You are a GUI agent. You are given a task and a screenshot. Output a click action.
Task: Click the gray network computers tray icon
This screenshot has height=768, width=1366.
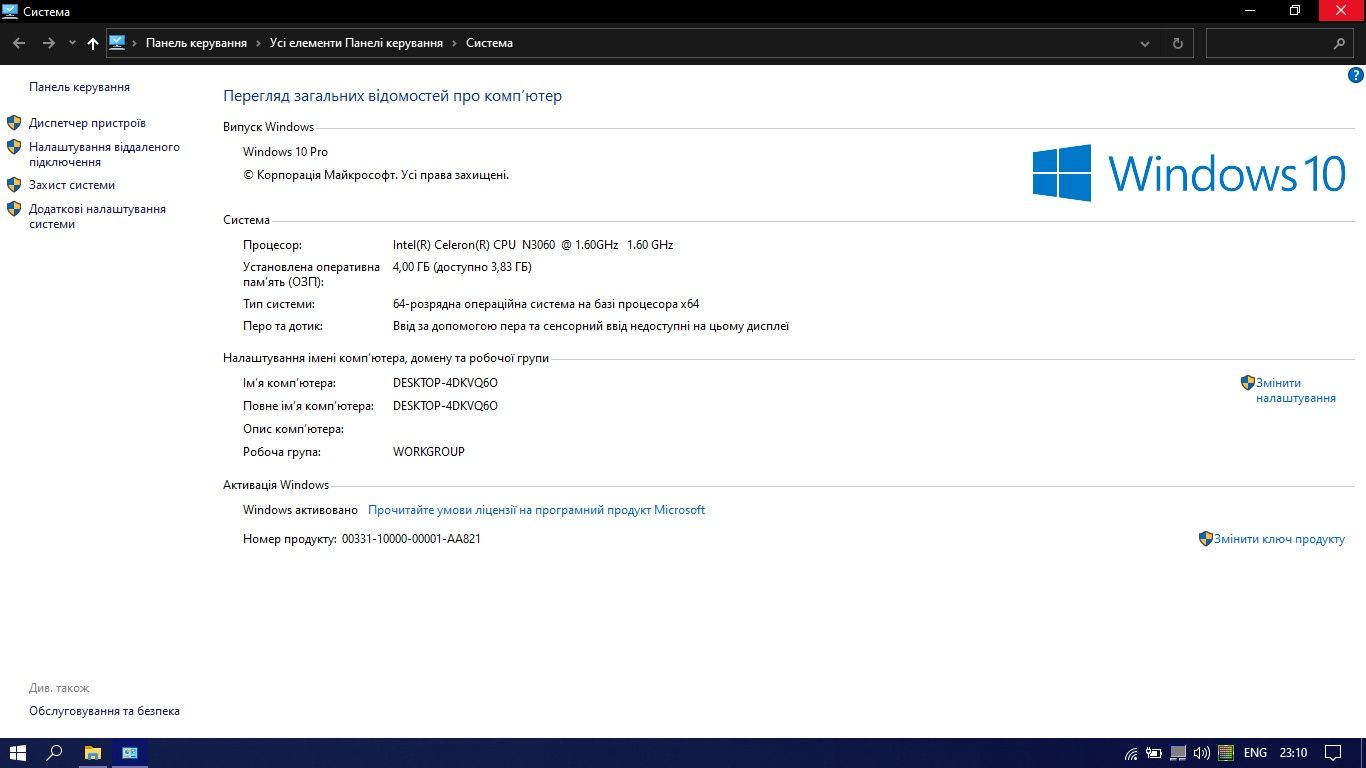(x=1178, y=753)
